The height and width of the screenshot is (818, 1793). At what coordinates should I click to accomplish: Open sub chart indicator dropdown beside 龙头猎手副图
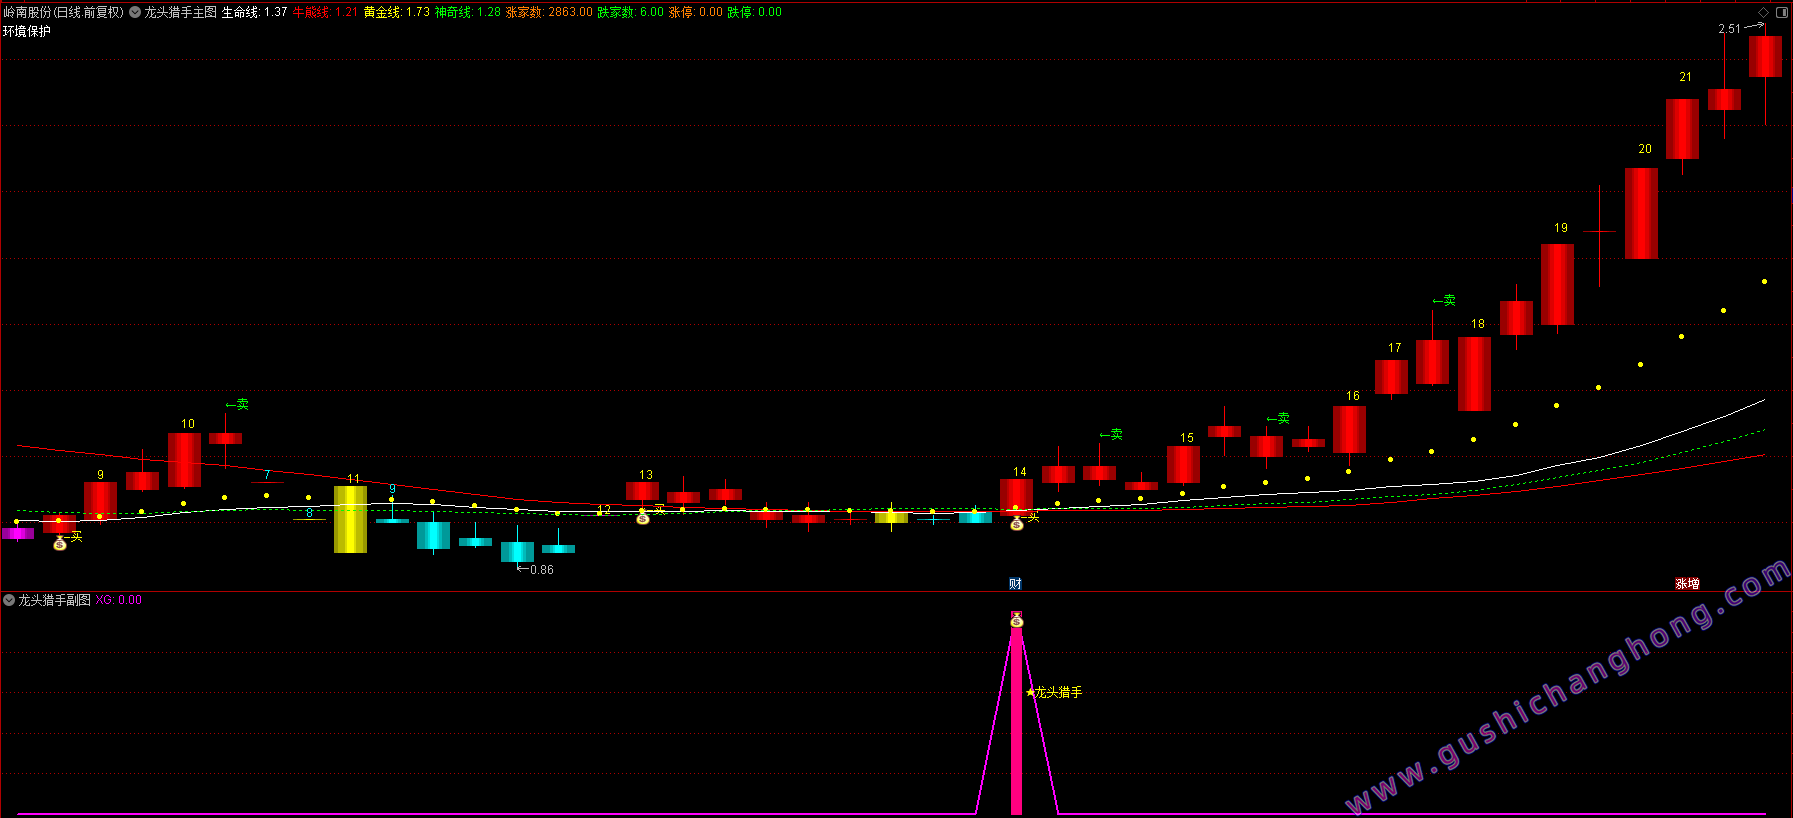tap(9, 600)
